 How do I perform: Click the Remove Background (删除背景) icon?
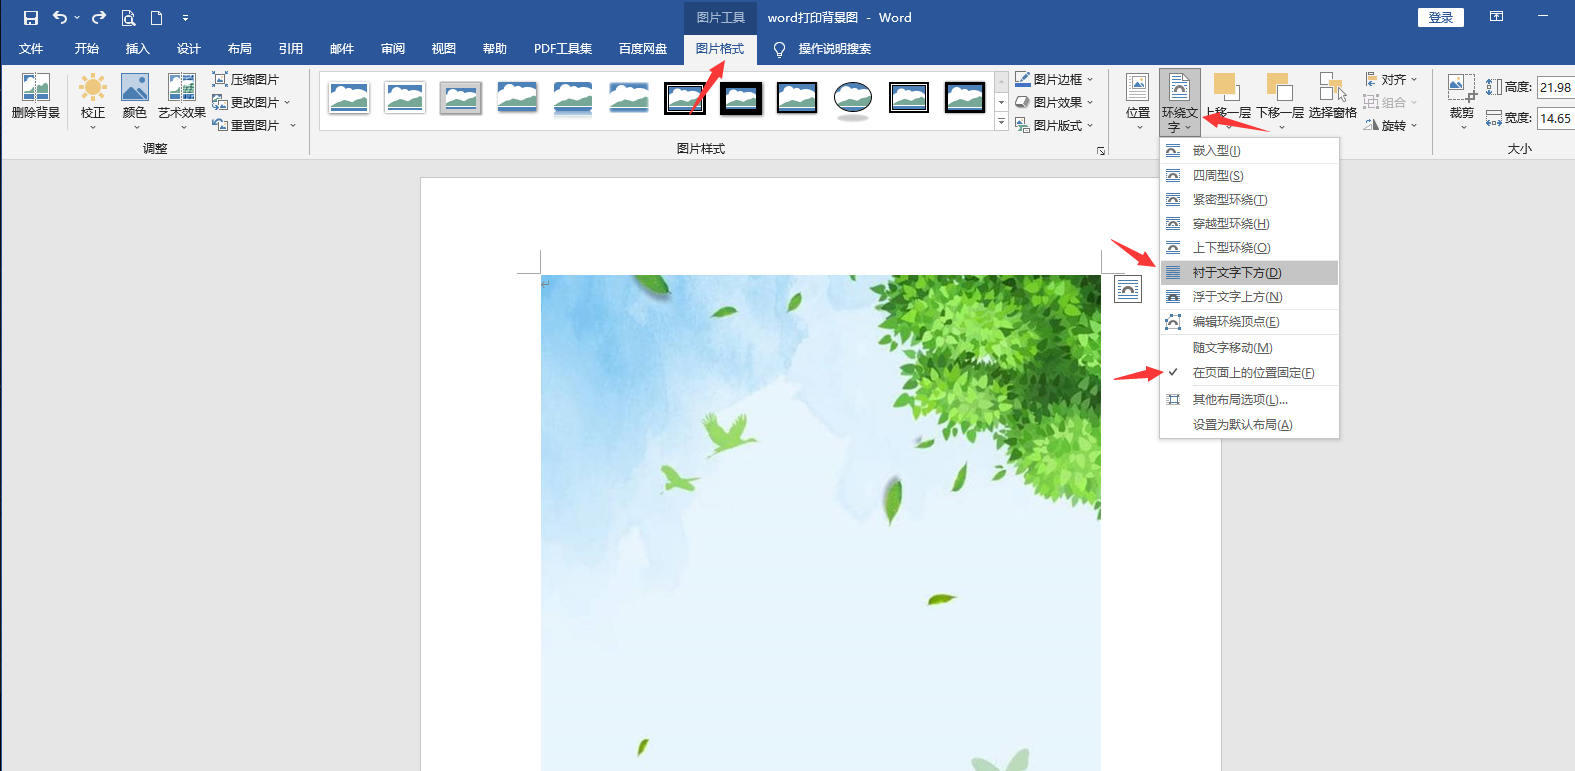[36, 89]
